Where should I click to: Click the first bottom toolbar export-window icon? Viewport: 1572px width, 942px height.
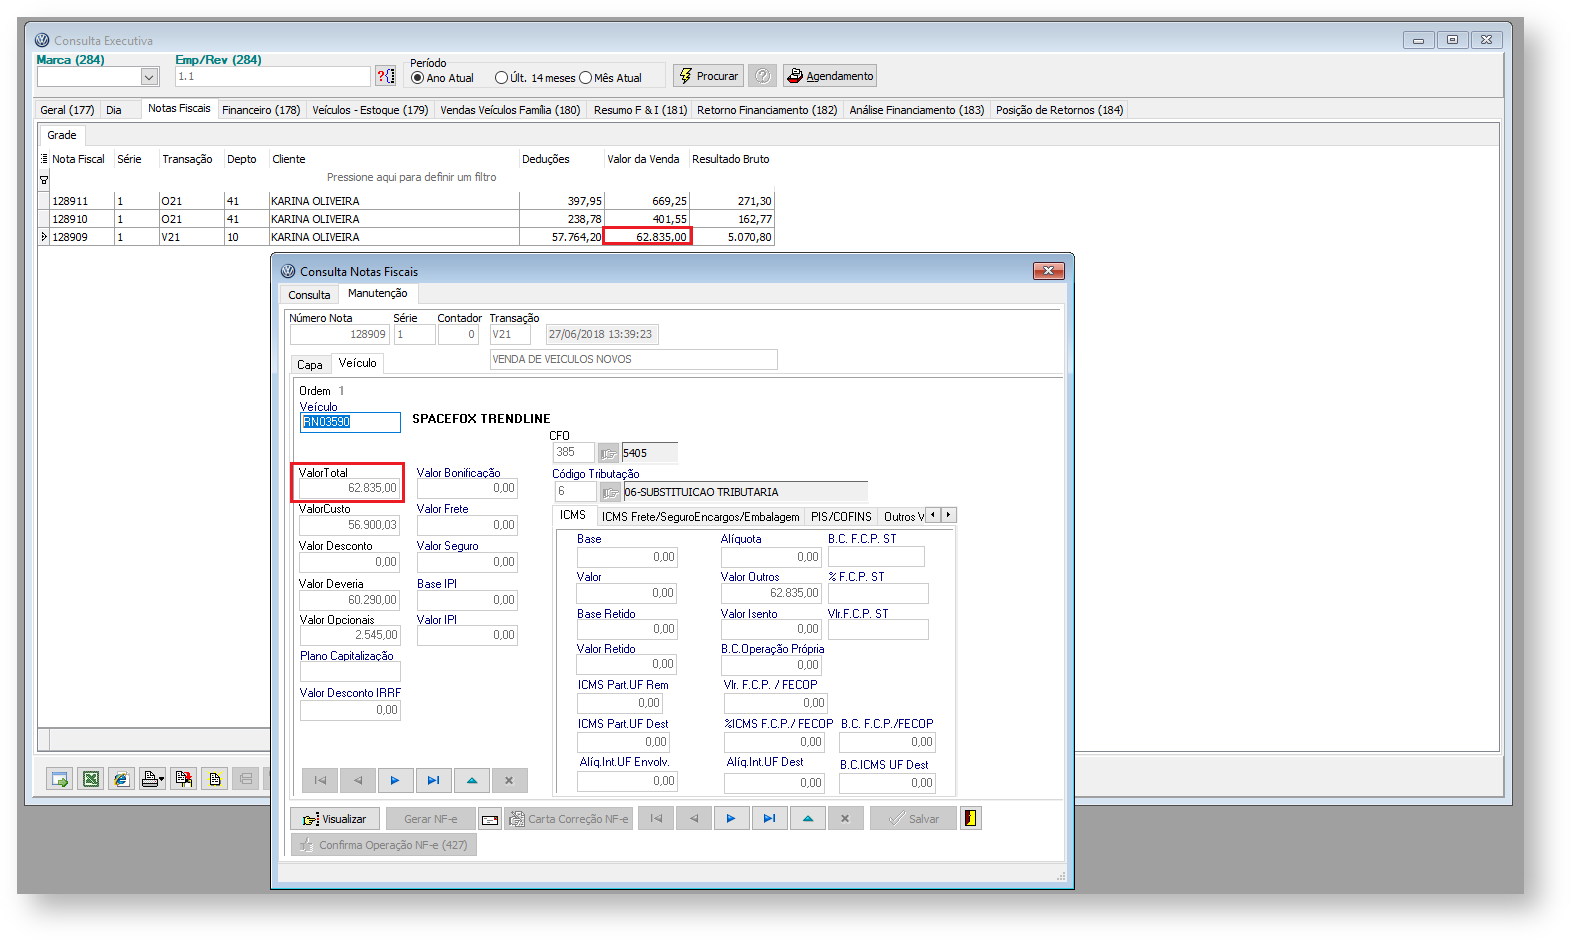tap(60, 779)
